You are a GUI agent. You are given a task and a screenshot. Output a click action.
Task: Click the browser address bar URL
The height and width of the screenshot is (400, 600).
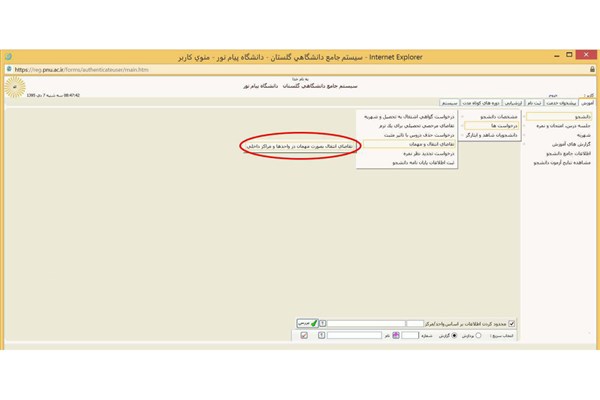point(80,69)
